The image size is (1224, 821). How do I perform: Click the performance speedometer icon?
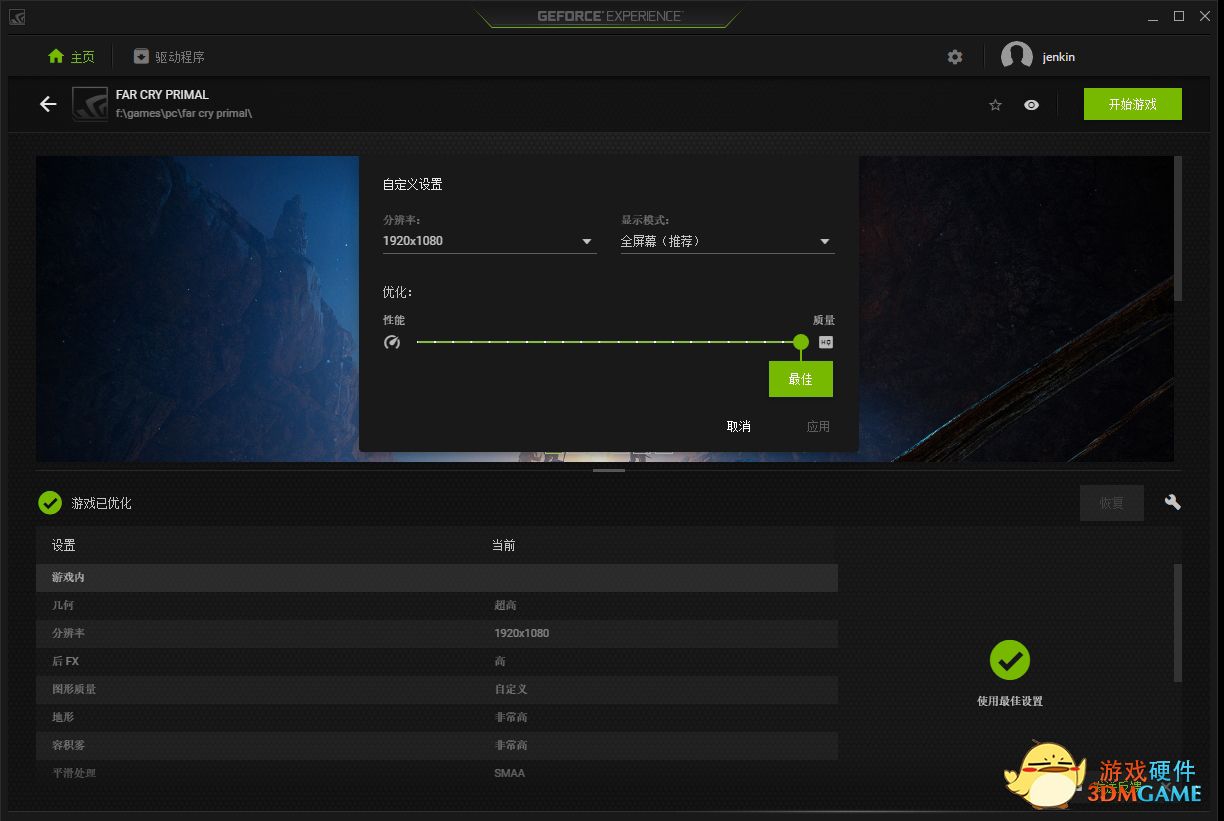[392, 342]
